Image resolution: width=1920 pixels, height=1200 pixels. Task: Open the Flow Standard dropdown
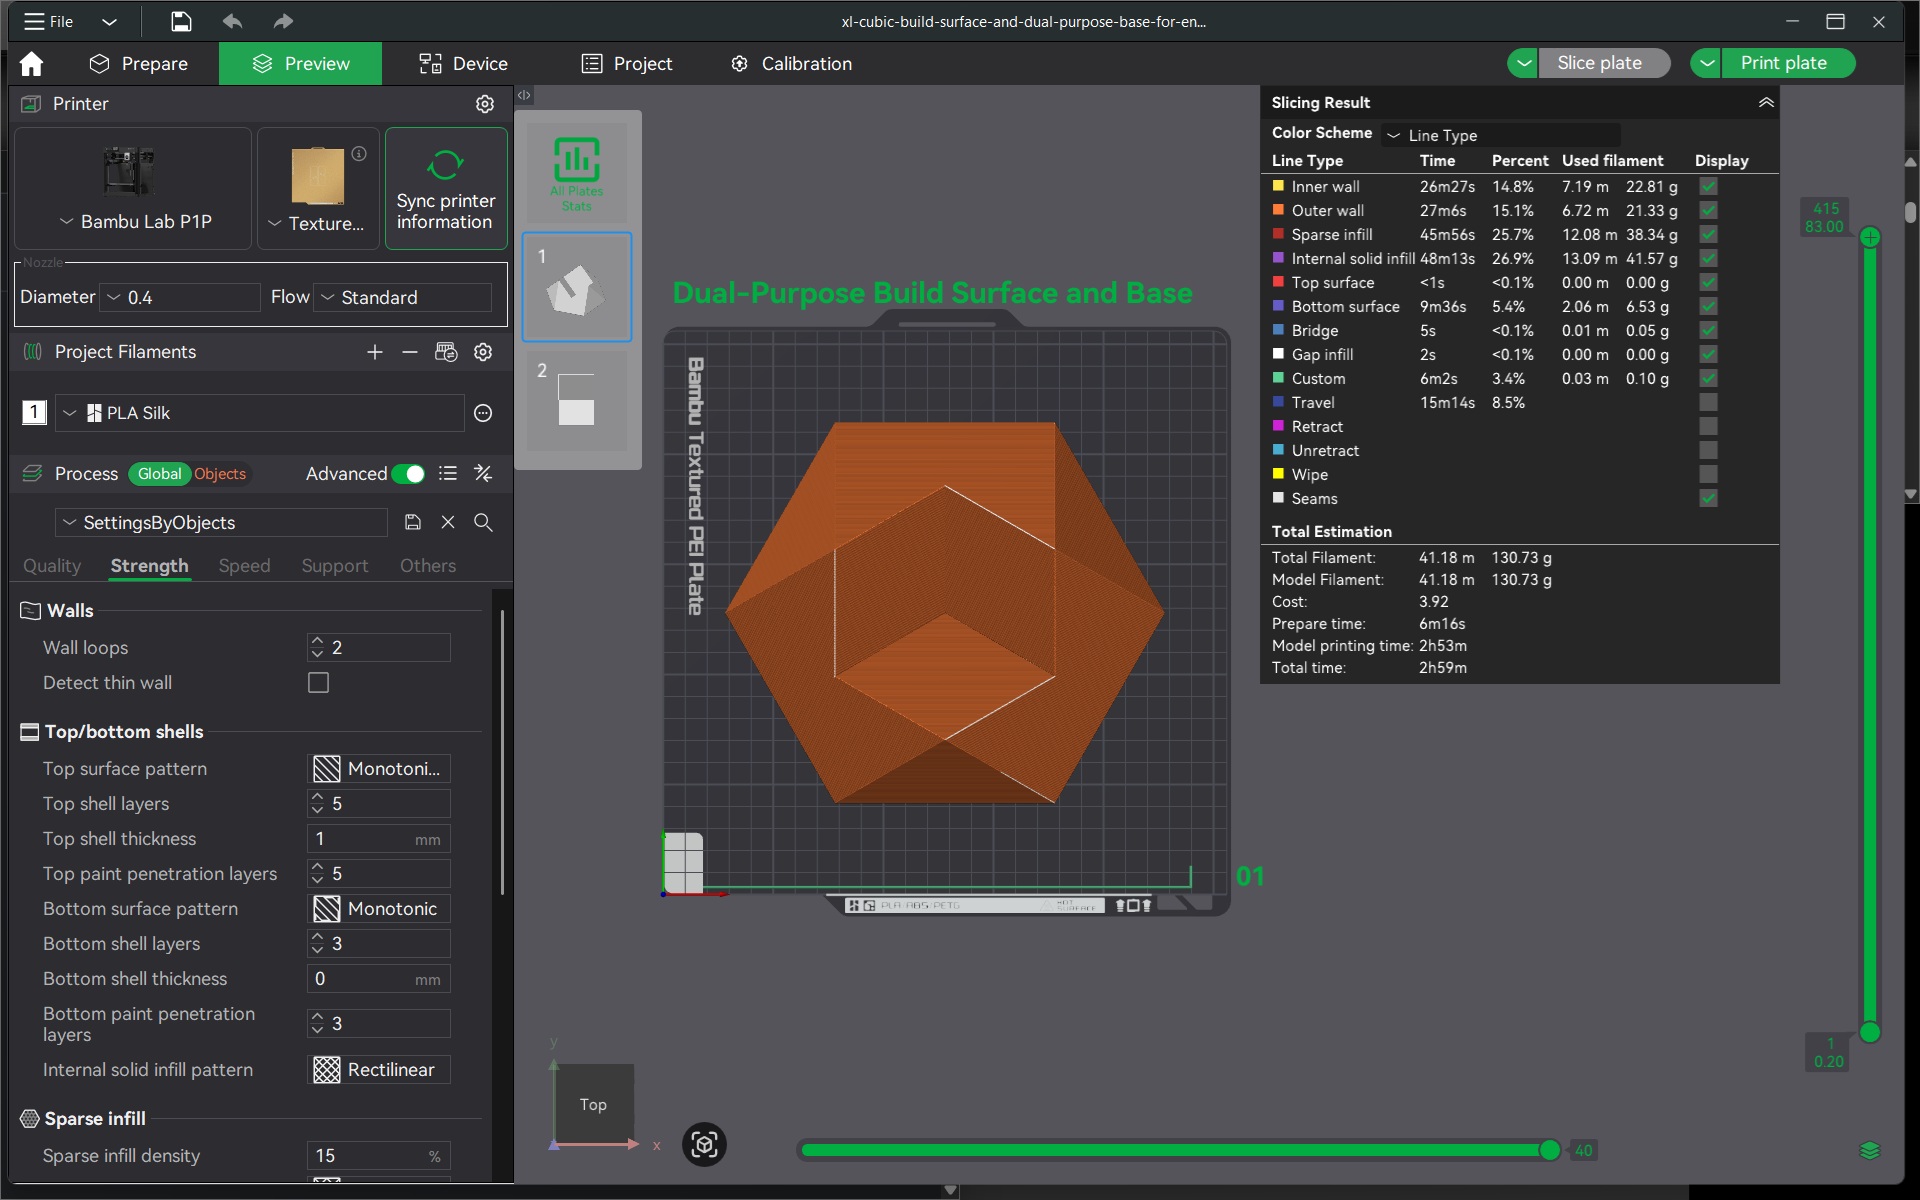coord(403,297)
